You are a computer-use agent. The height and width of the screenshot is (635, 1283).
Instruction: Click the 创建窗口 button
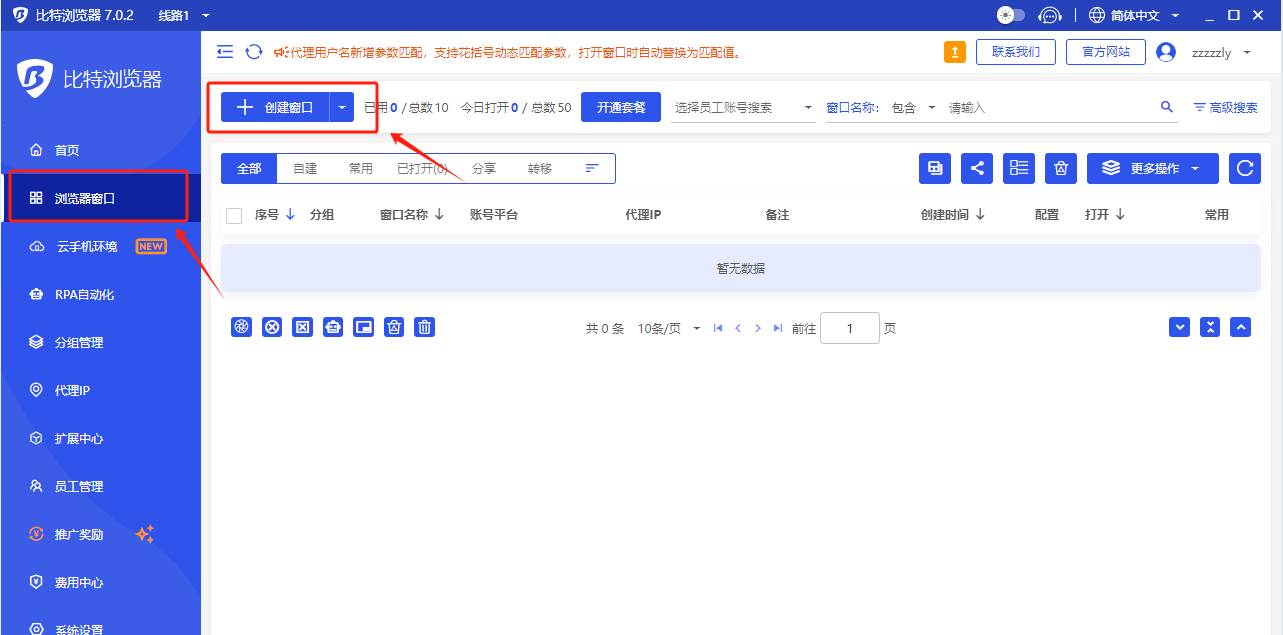point(275,107)
